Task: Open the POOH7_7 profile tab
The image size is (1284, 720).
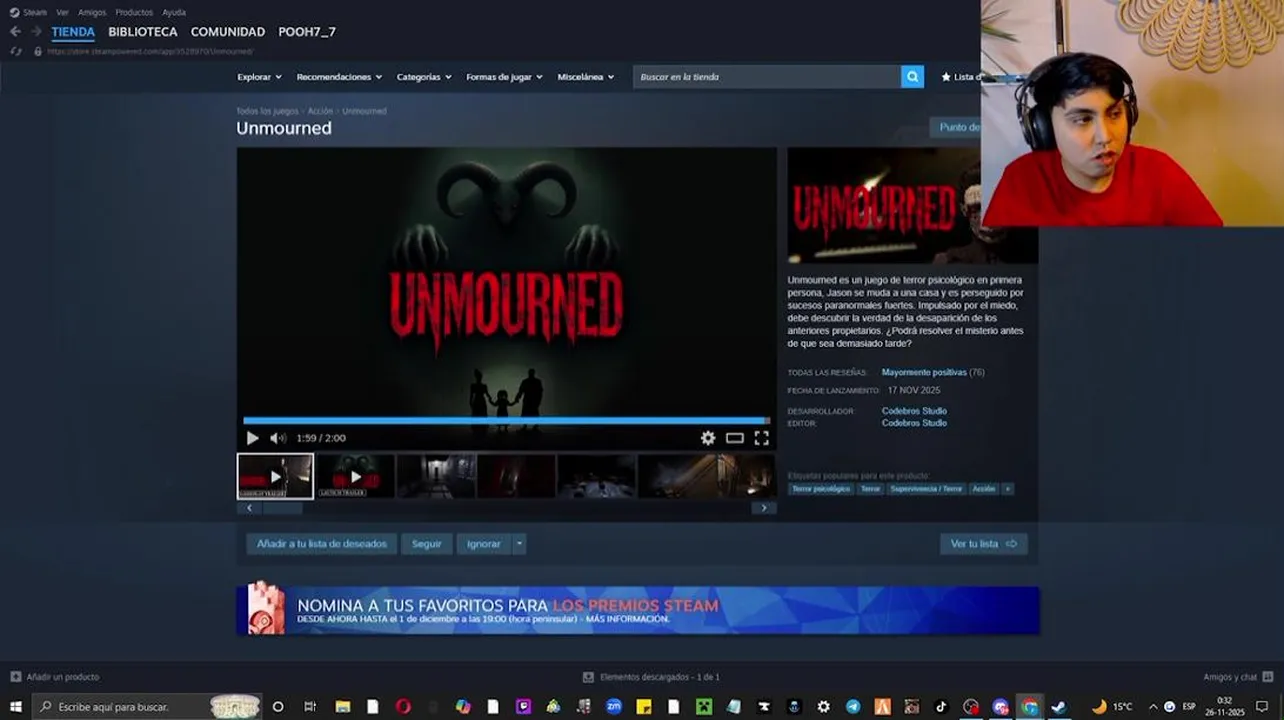Action: pos(307,32)
